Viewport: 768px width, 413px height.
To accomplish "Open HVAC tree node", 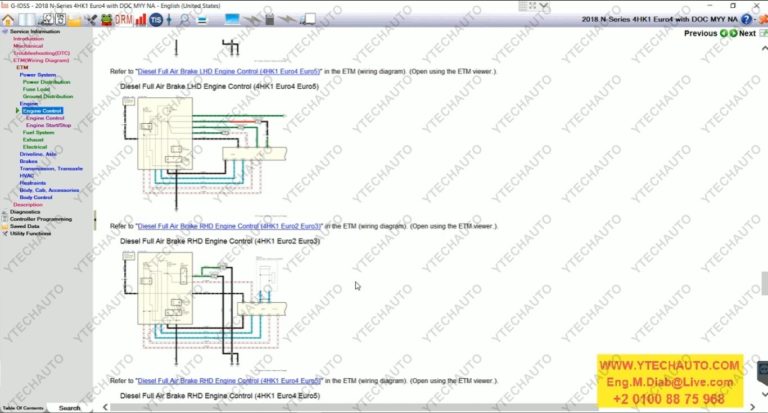I will (x=26, y=175).
